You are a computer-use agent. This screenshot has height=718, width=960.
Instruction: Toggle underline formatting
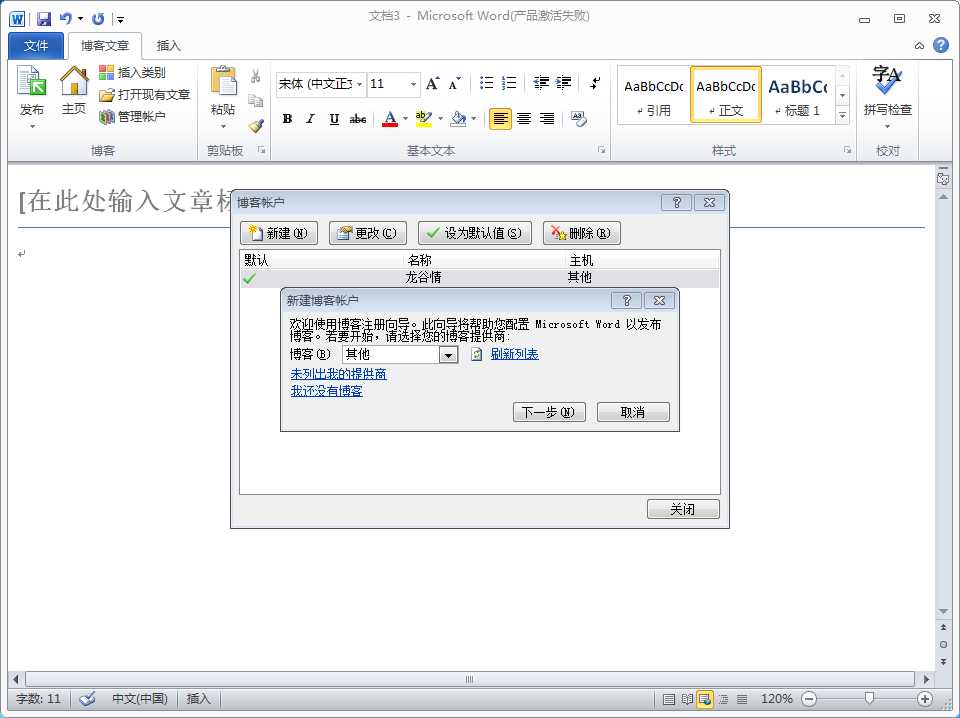pyautogui.click(x=334, y=119)
